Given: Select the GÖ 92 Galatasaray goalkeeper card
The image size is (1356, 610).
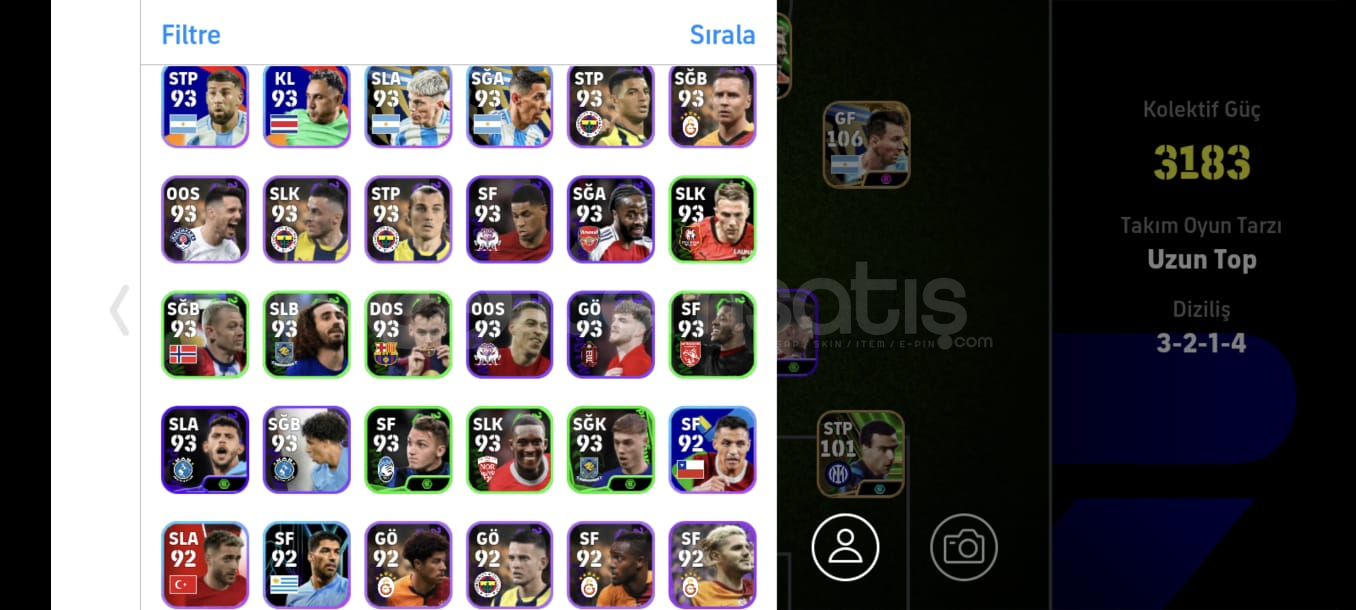Looking at the screenshot, I should point(408,565).
